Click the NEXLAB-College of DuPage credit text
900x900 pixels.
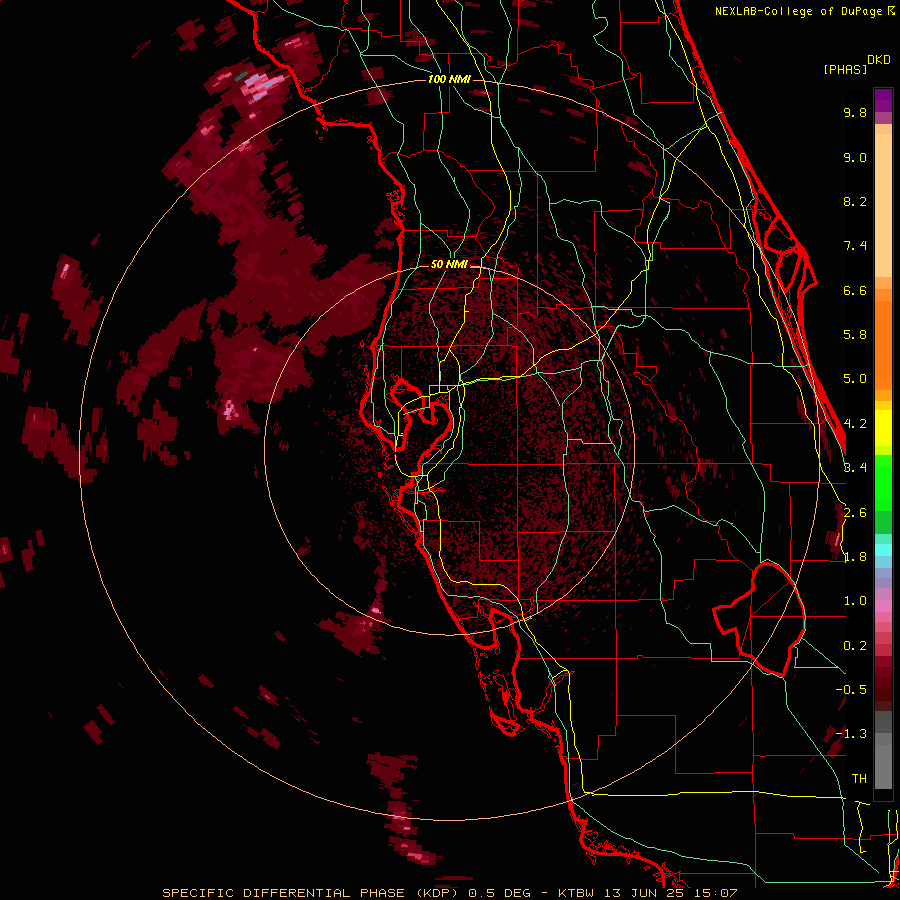(x=798, y=11)
